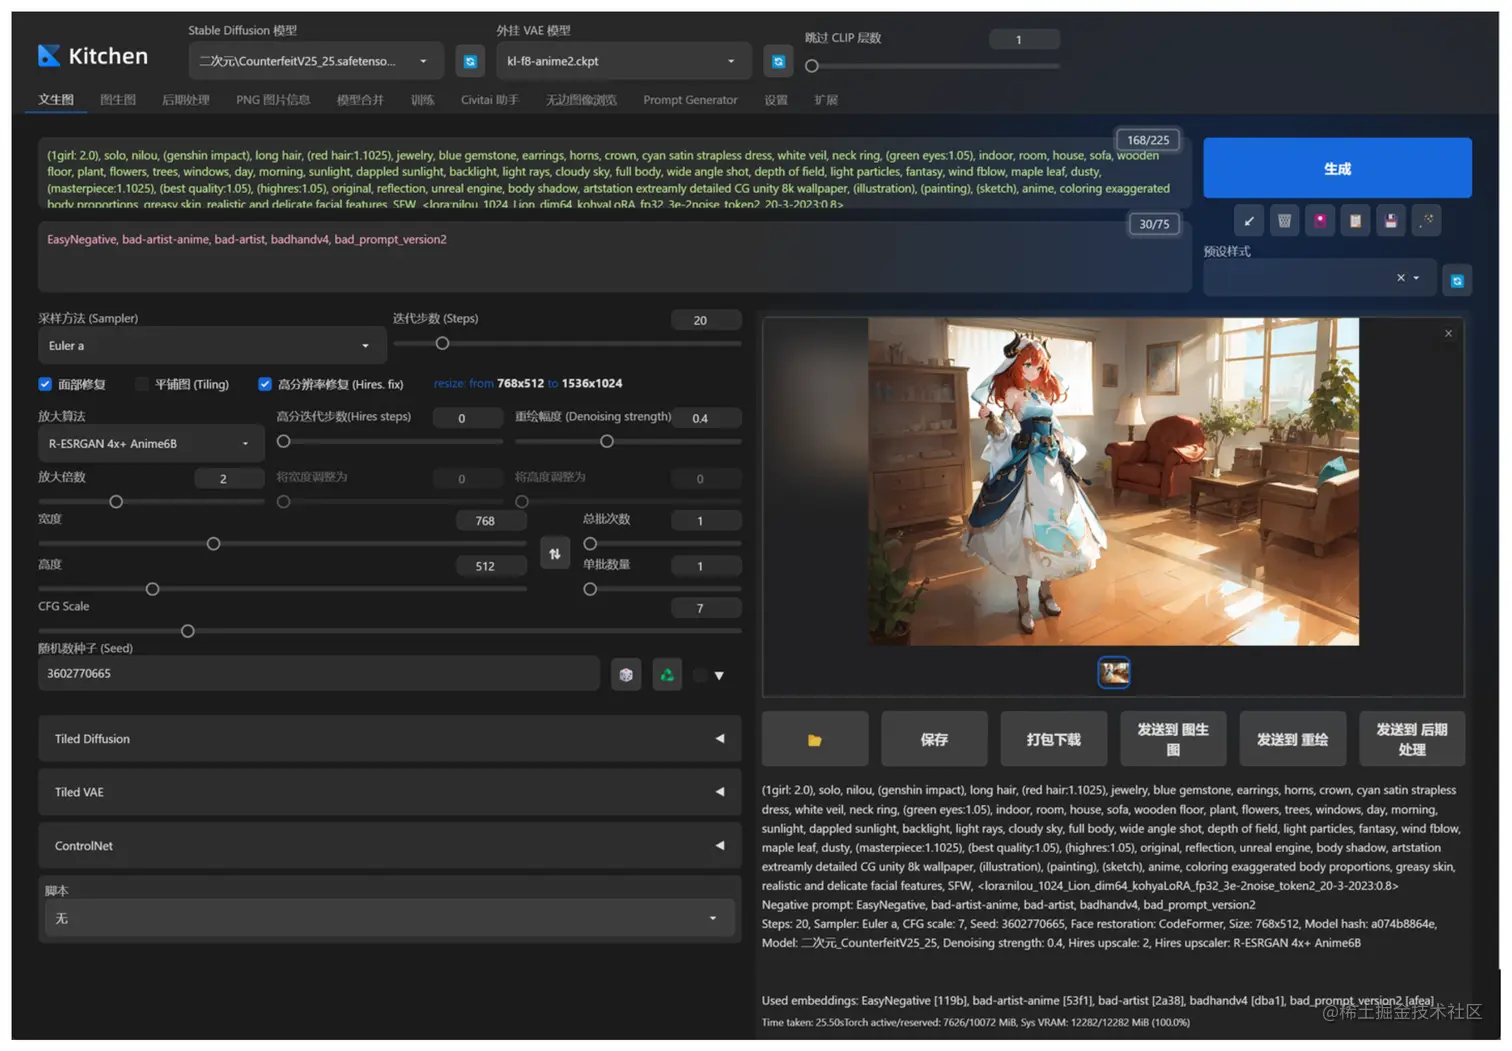This screenshot has height=1051, width=1512.
Task: Apply selected styles with the clipboard icon
Action: 1355,221
